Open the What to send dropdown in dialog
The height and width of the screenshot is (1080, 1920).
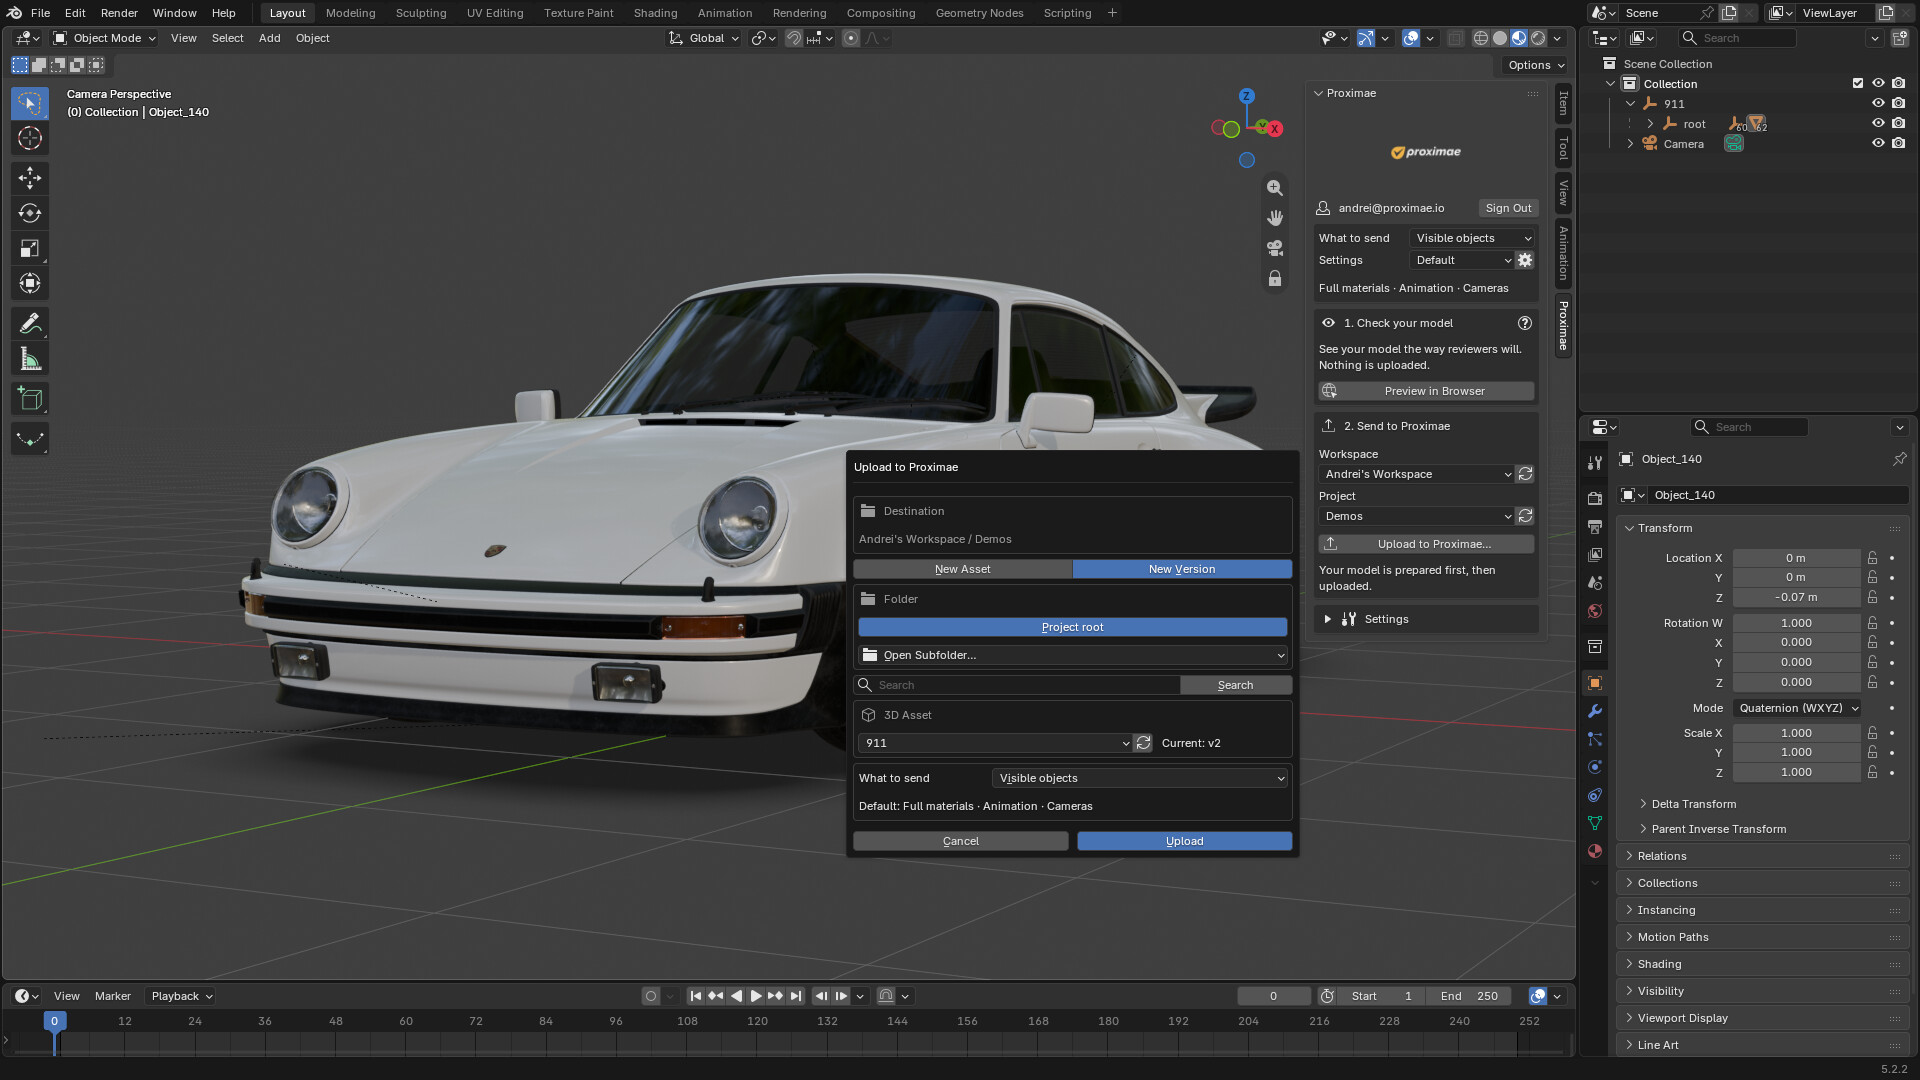coord(1140,778)
